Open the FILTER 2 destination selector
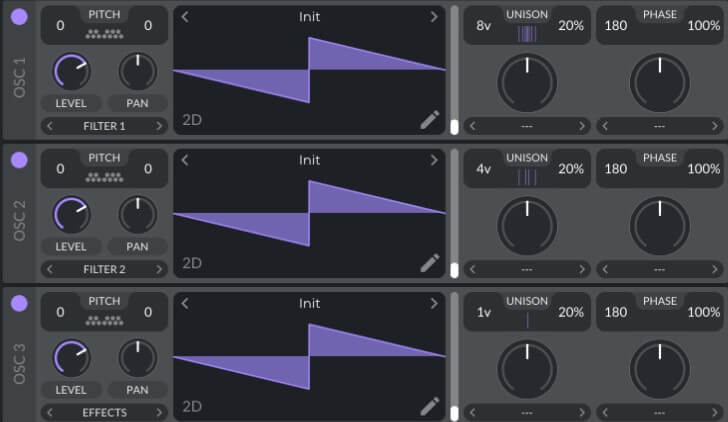The height and width of the screenshot is (422, 728). pos(104,269)
